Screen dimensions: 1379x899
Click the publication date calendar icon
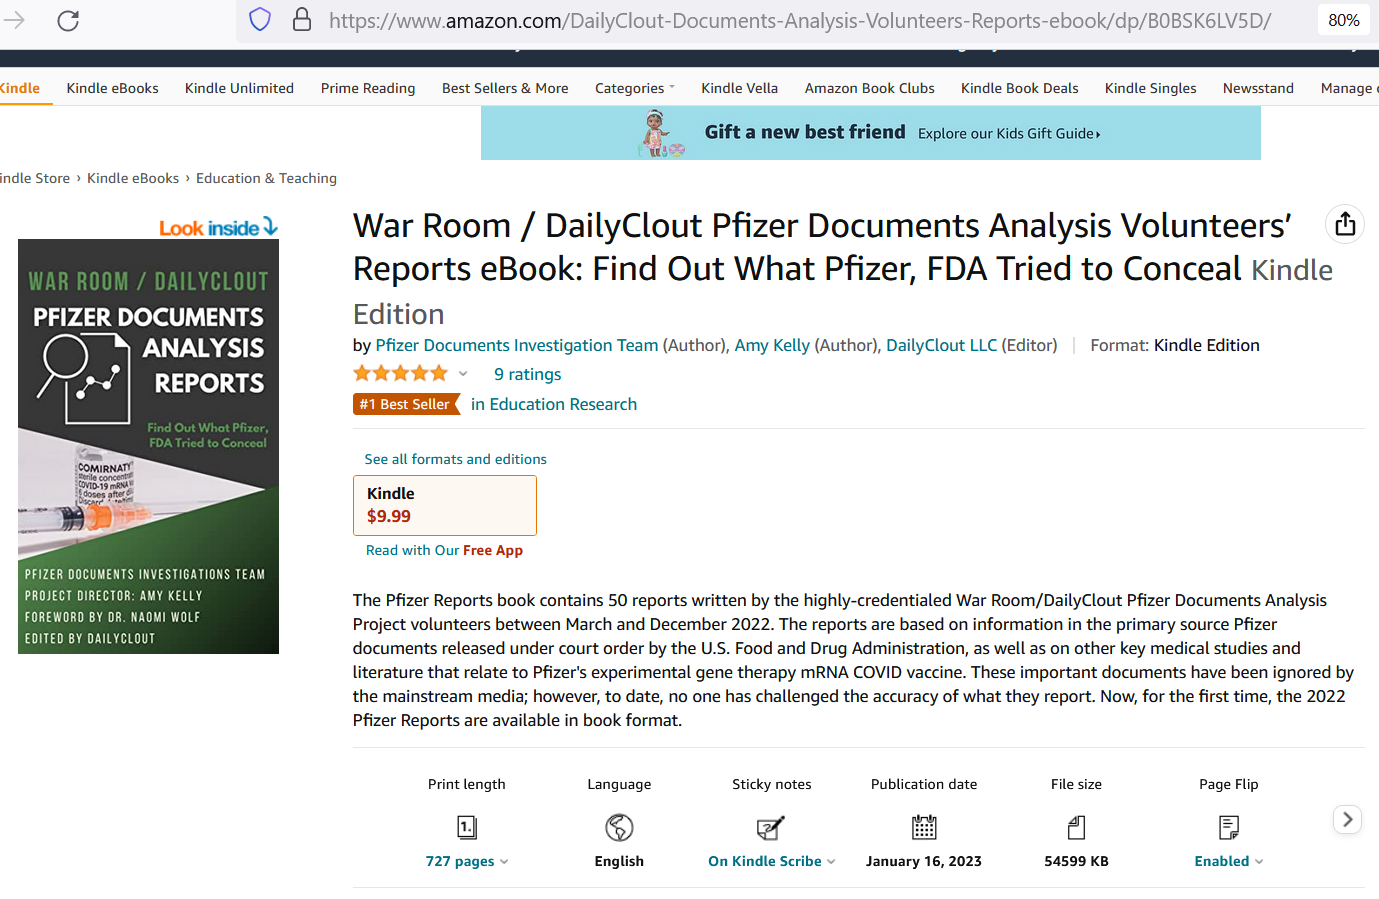click(x=924, y=827)
